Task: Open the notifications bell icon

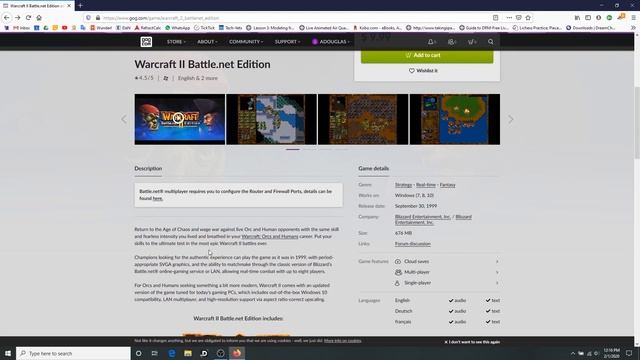Action: tap(431, 42)
